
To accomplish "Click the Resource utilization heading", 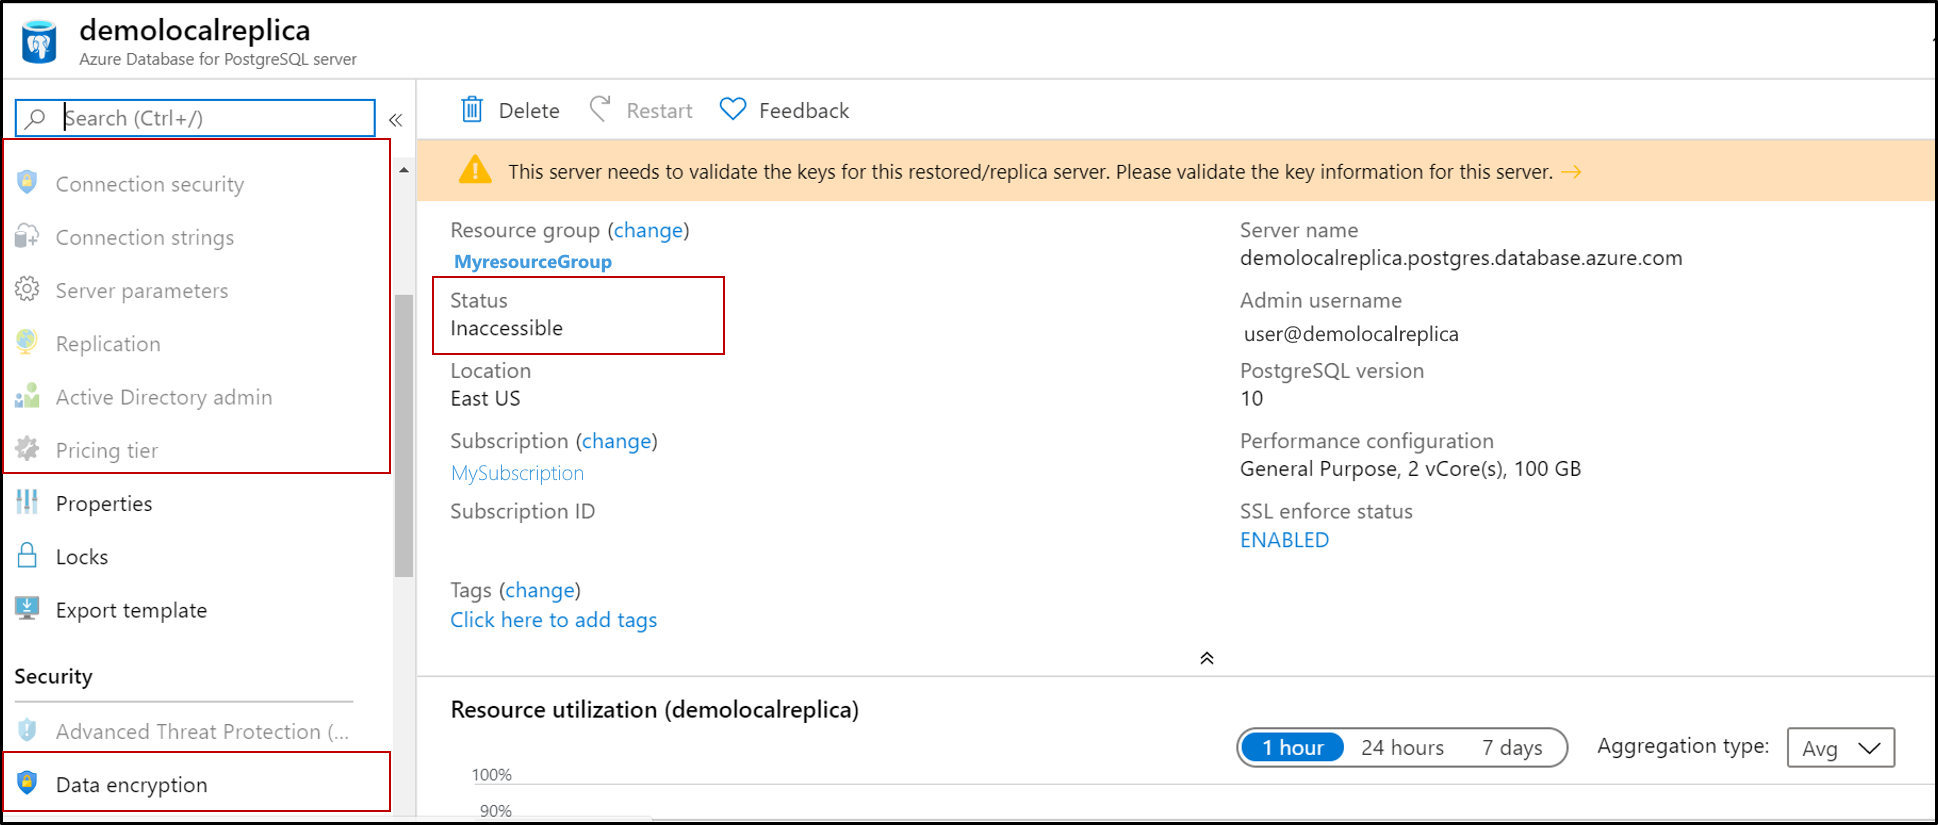I will (654, 710).
